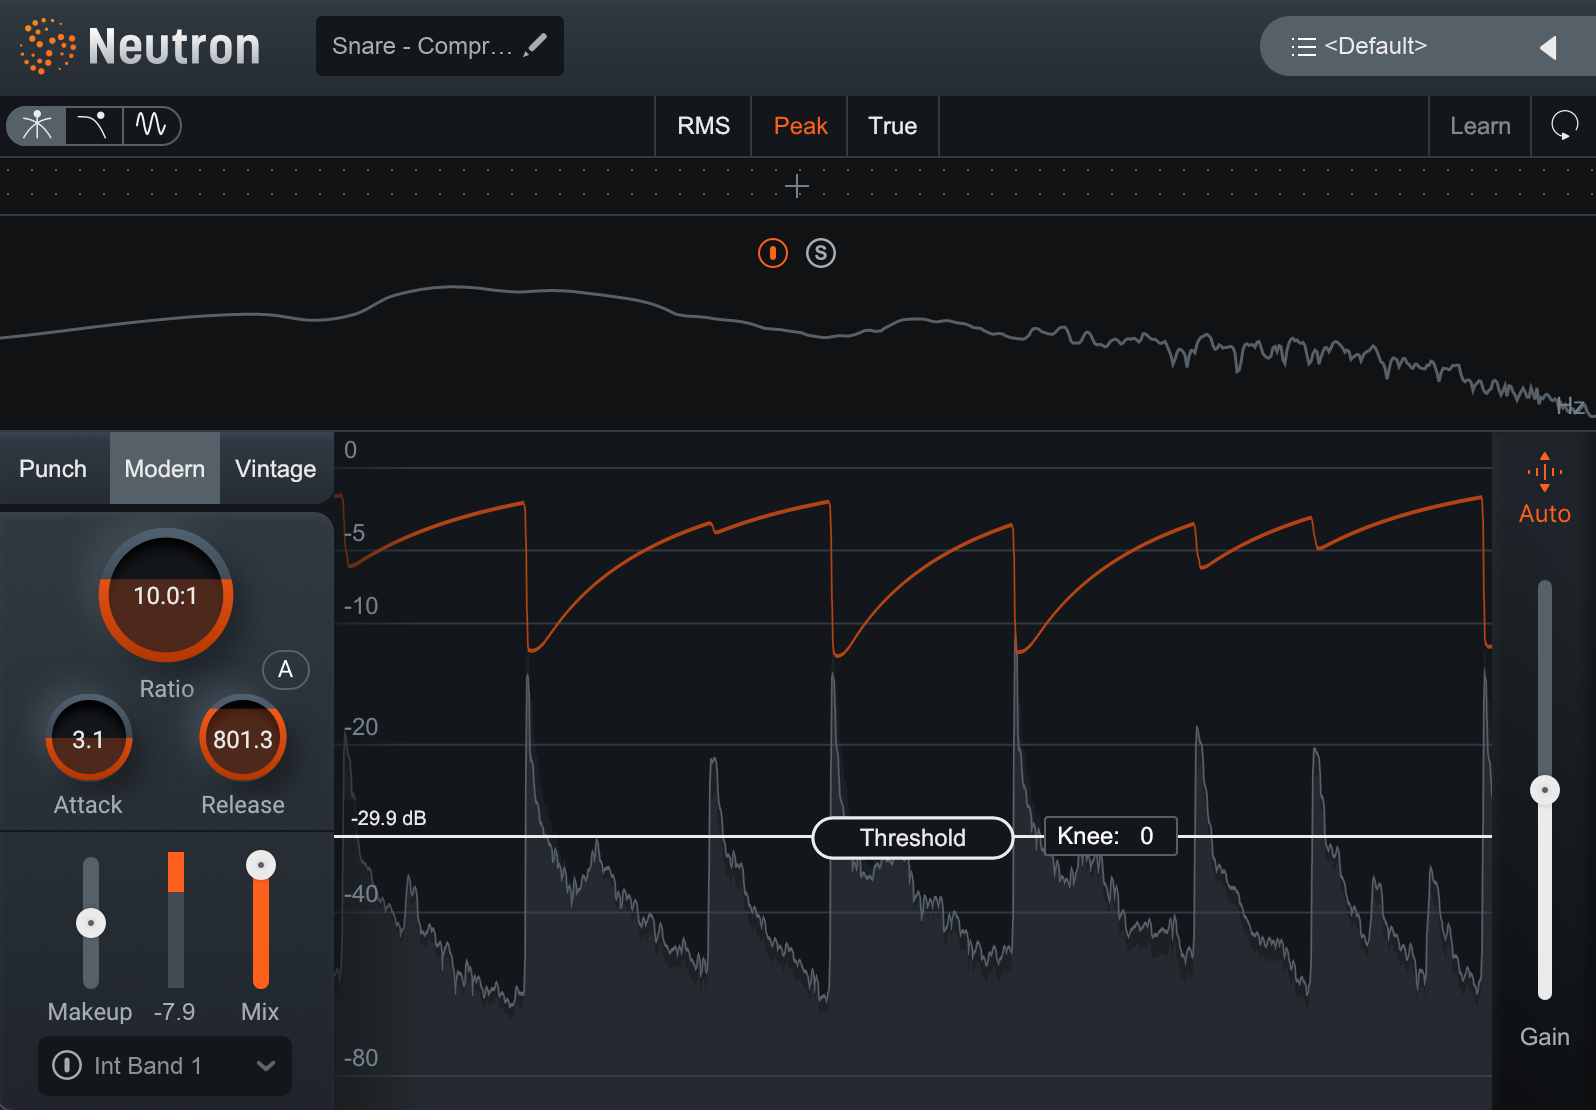Collapse the preset panel with the triangle arrow

pyautogui.click(x=1548, y=47)
